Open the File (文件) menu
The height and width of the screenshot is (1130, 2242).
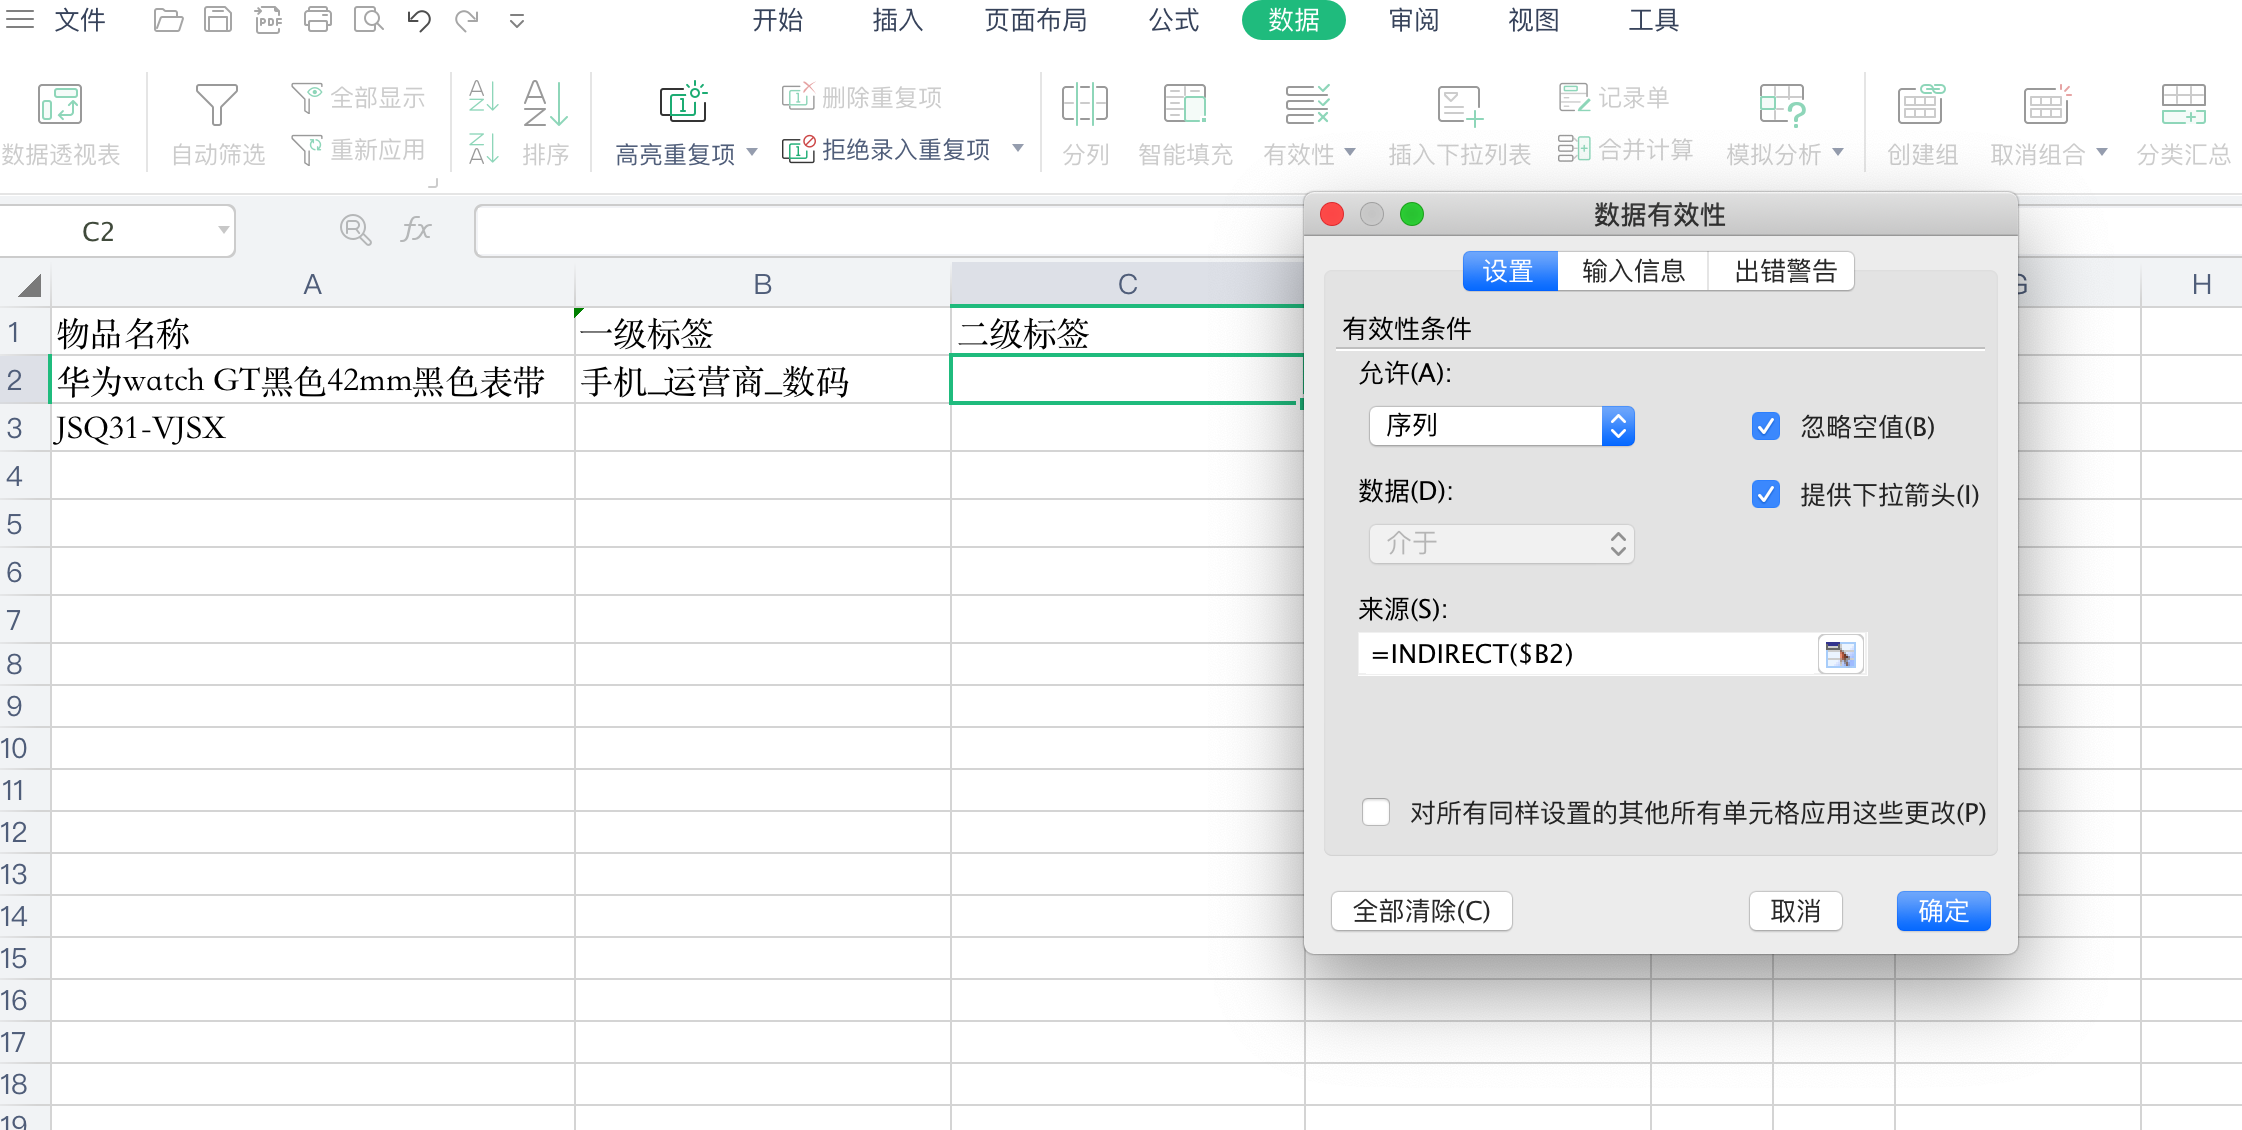(80, 20)
